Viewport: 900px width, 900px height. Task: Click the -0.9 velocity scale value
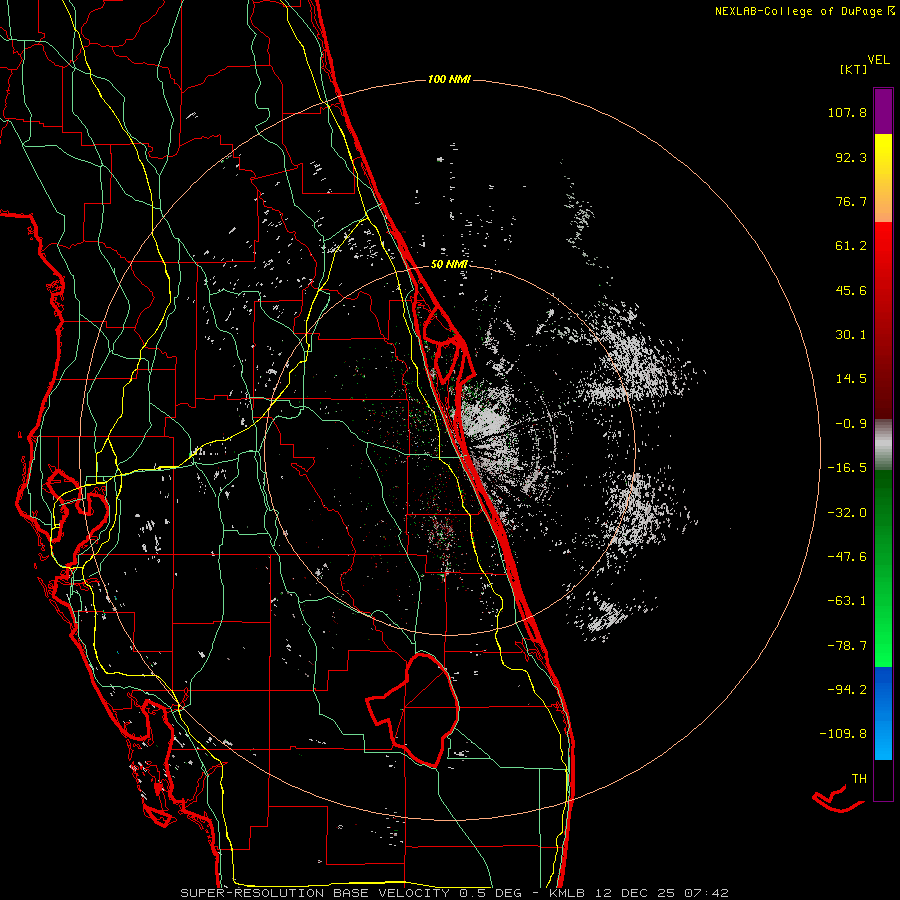[x=851, y=424]
